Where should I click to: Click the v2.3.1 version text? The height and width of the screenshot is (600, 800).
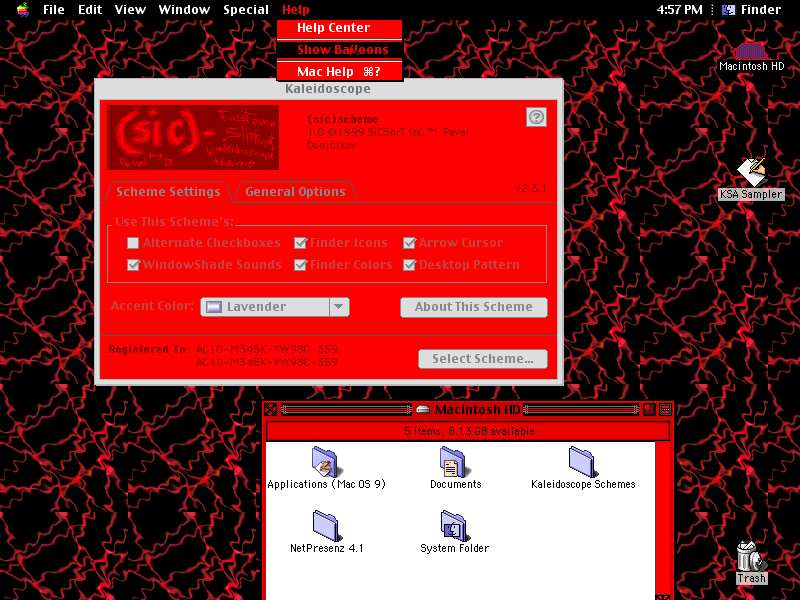pyautogui.click(x=531, y=188)
